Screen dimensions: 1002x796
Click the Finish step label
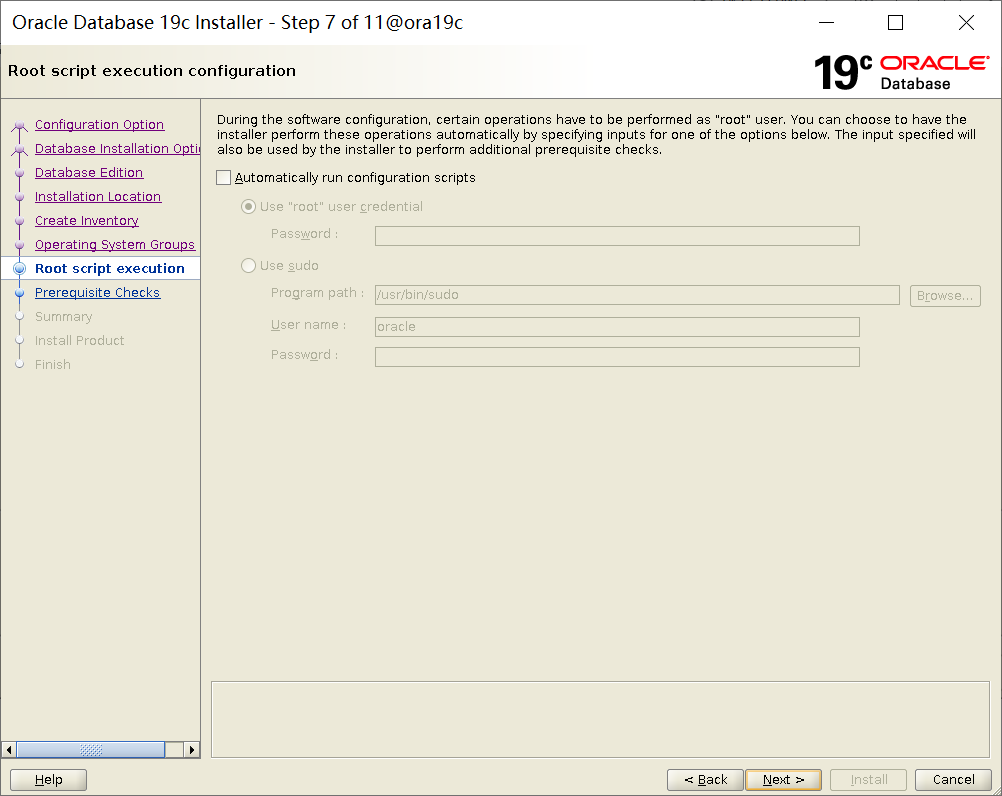click(52, 364)
